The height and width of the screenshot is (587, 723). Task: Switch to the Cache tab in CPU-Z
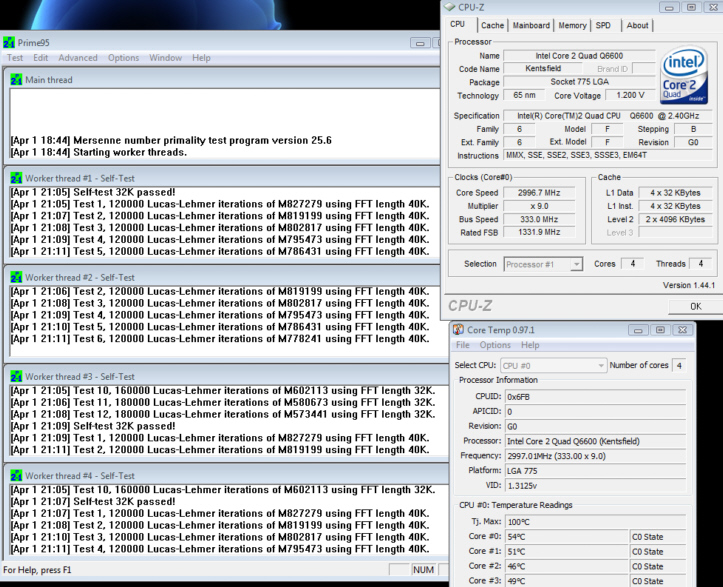point(492,25)
